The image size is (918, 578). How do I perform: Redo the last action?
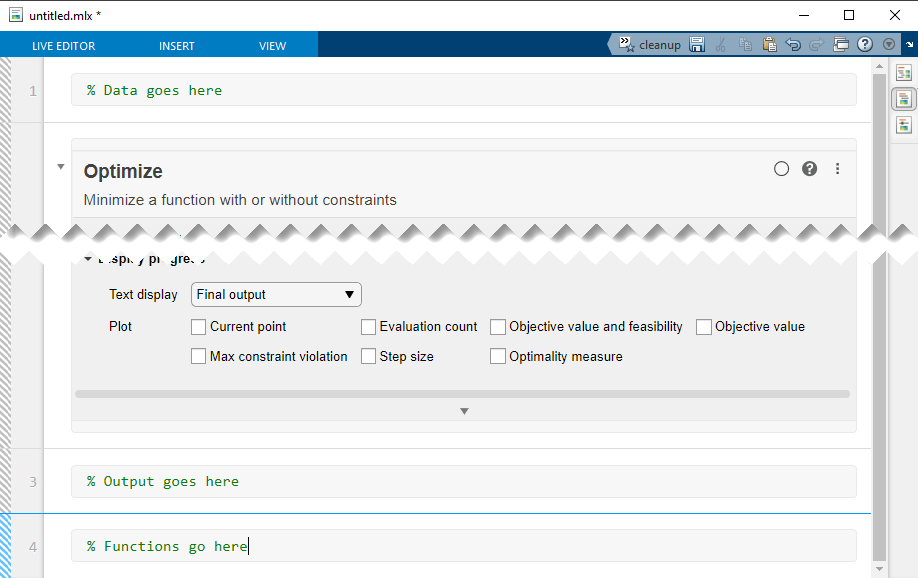pyautogui.click(x=815, y=44)
